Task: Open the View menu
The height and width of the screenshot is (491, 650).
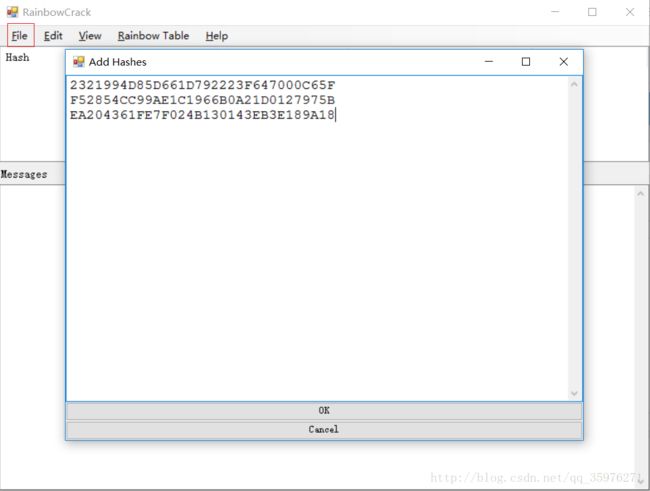Action: [x=90, y=36]
